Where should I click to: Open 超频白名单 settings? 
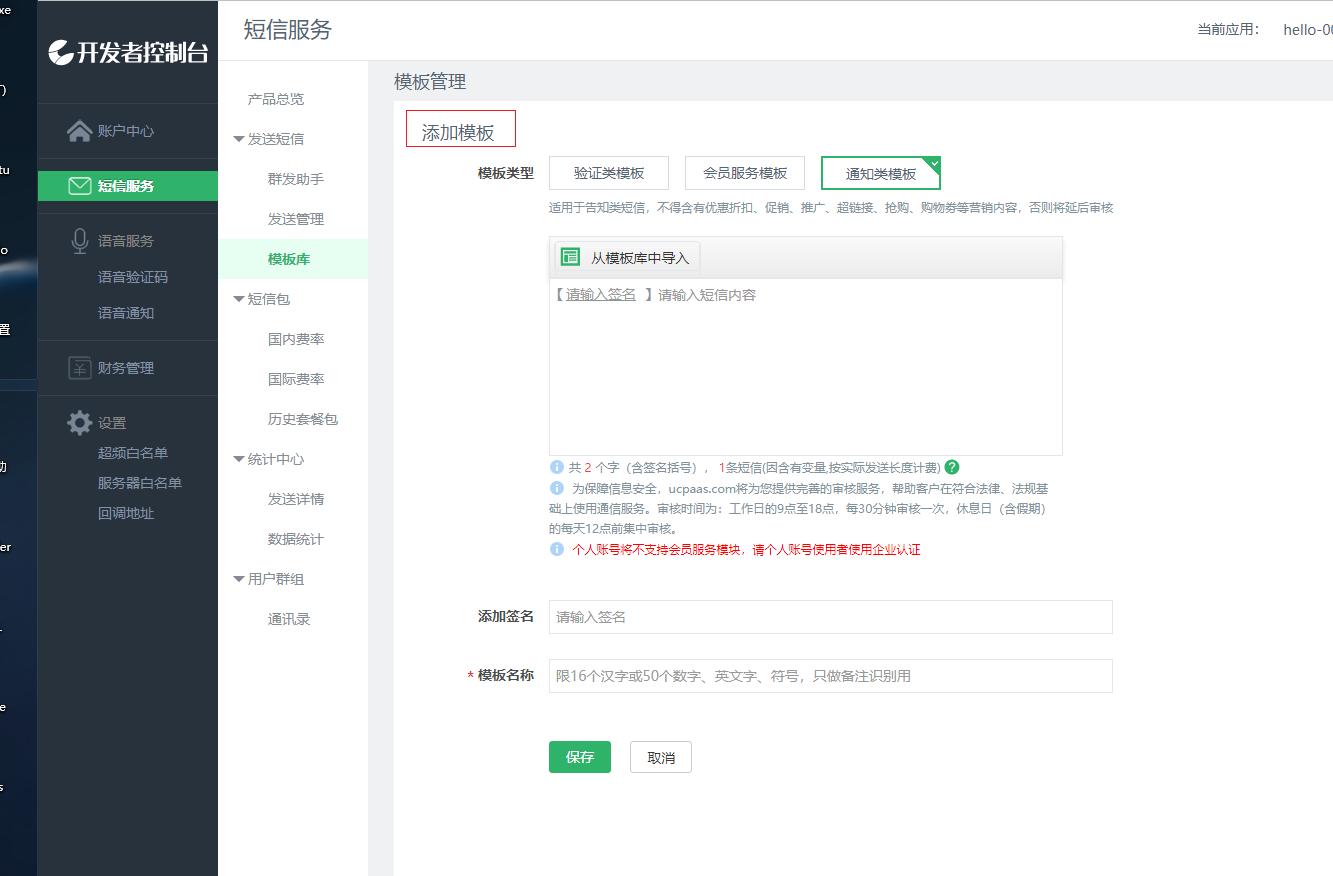point(133,453)
